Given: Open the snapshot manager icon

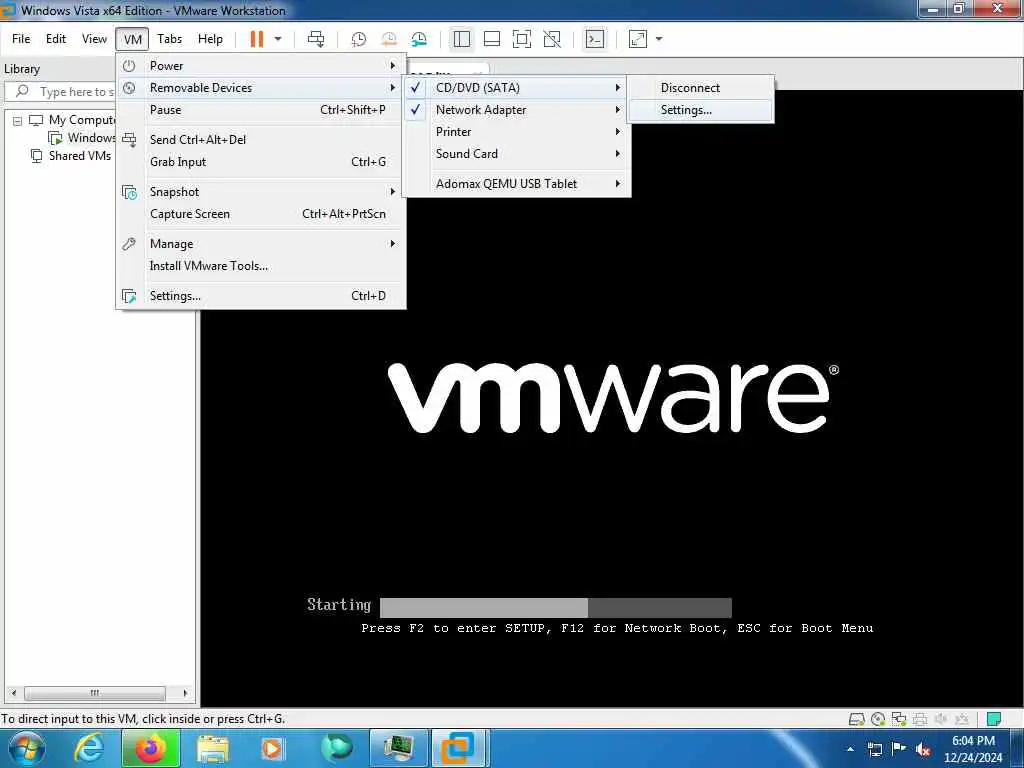Looking at the screenshot, I should (x=419, y=39).
